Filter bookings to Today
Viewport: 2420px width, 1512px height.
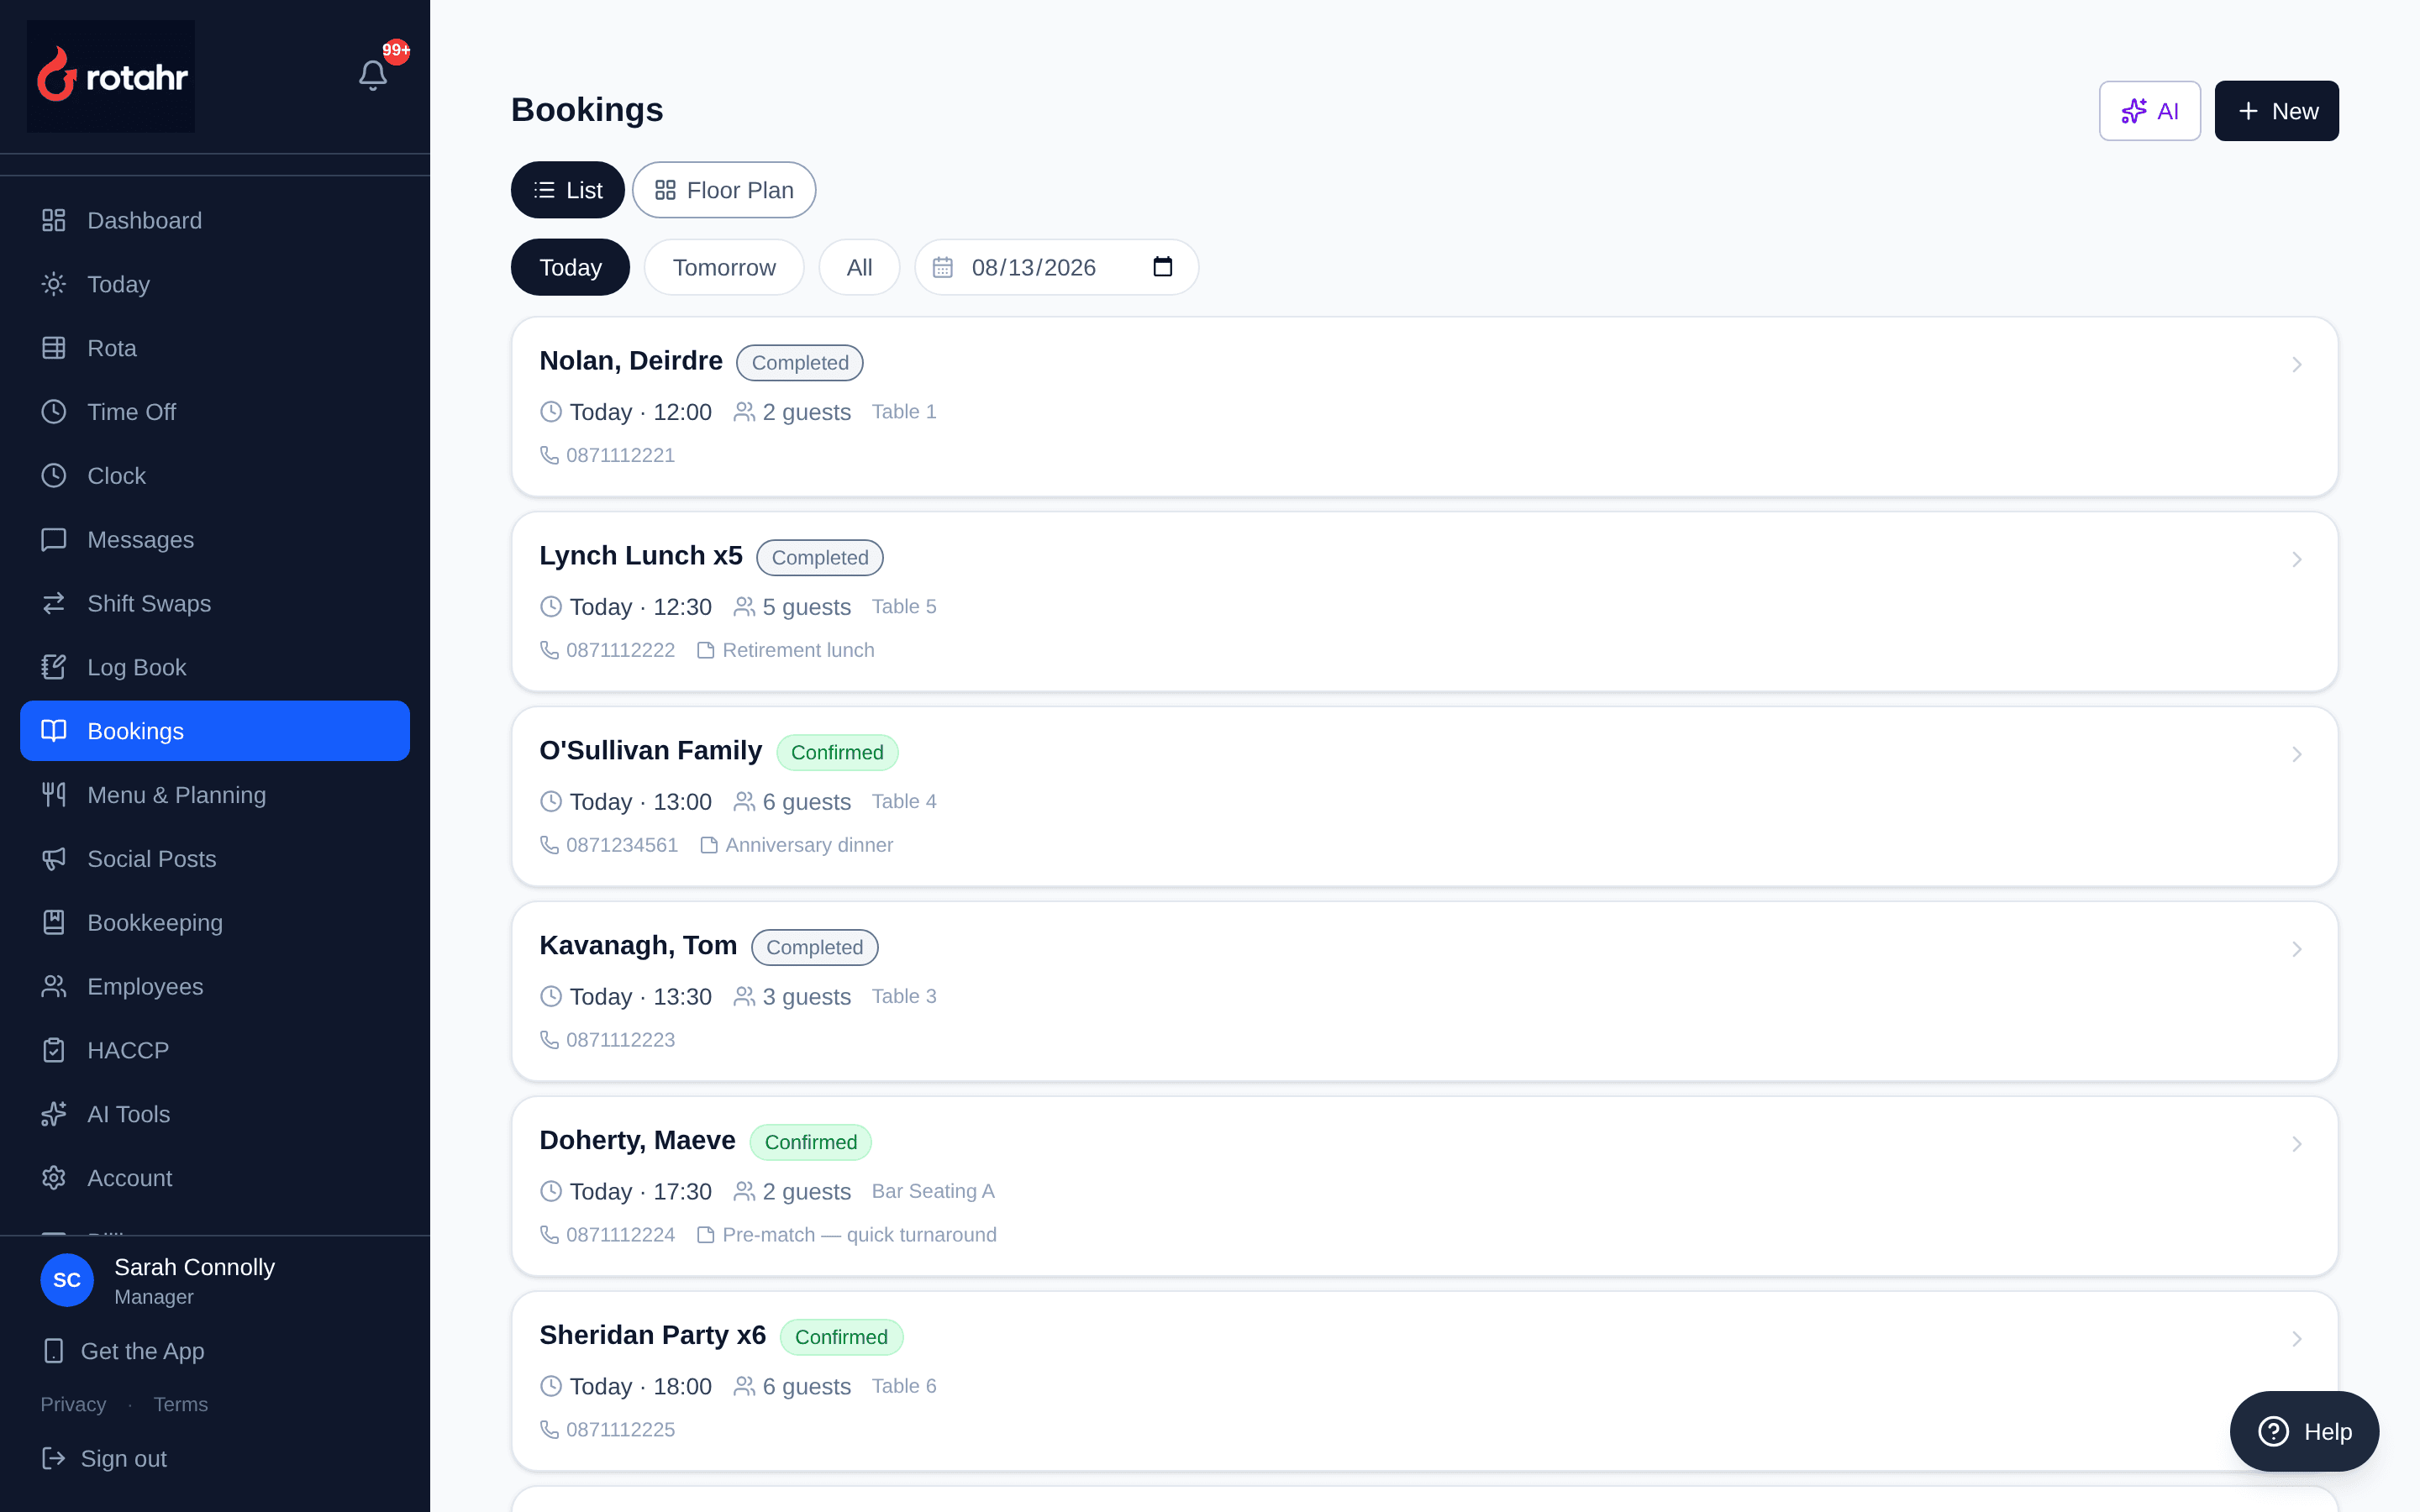click(x=570, y=267)
